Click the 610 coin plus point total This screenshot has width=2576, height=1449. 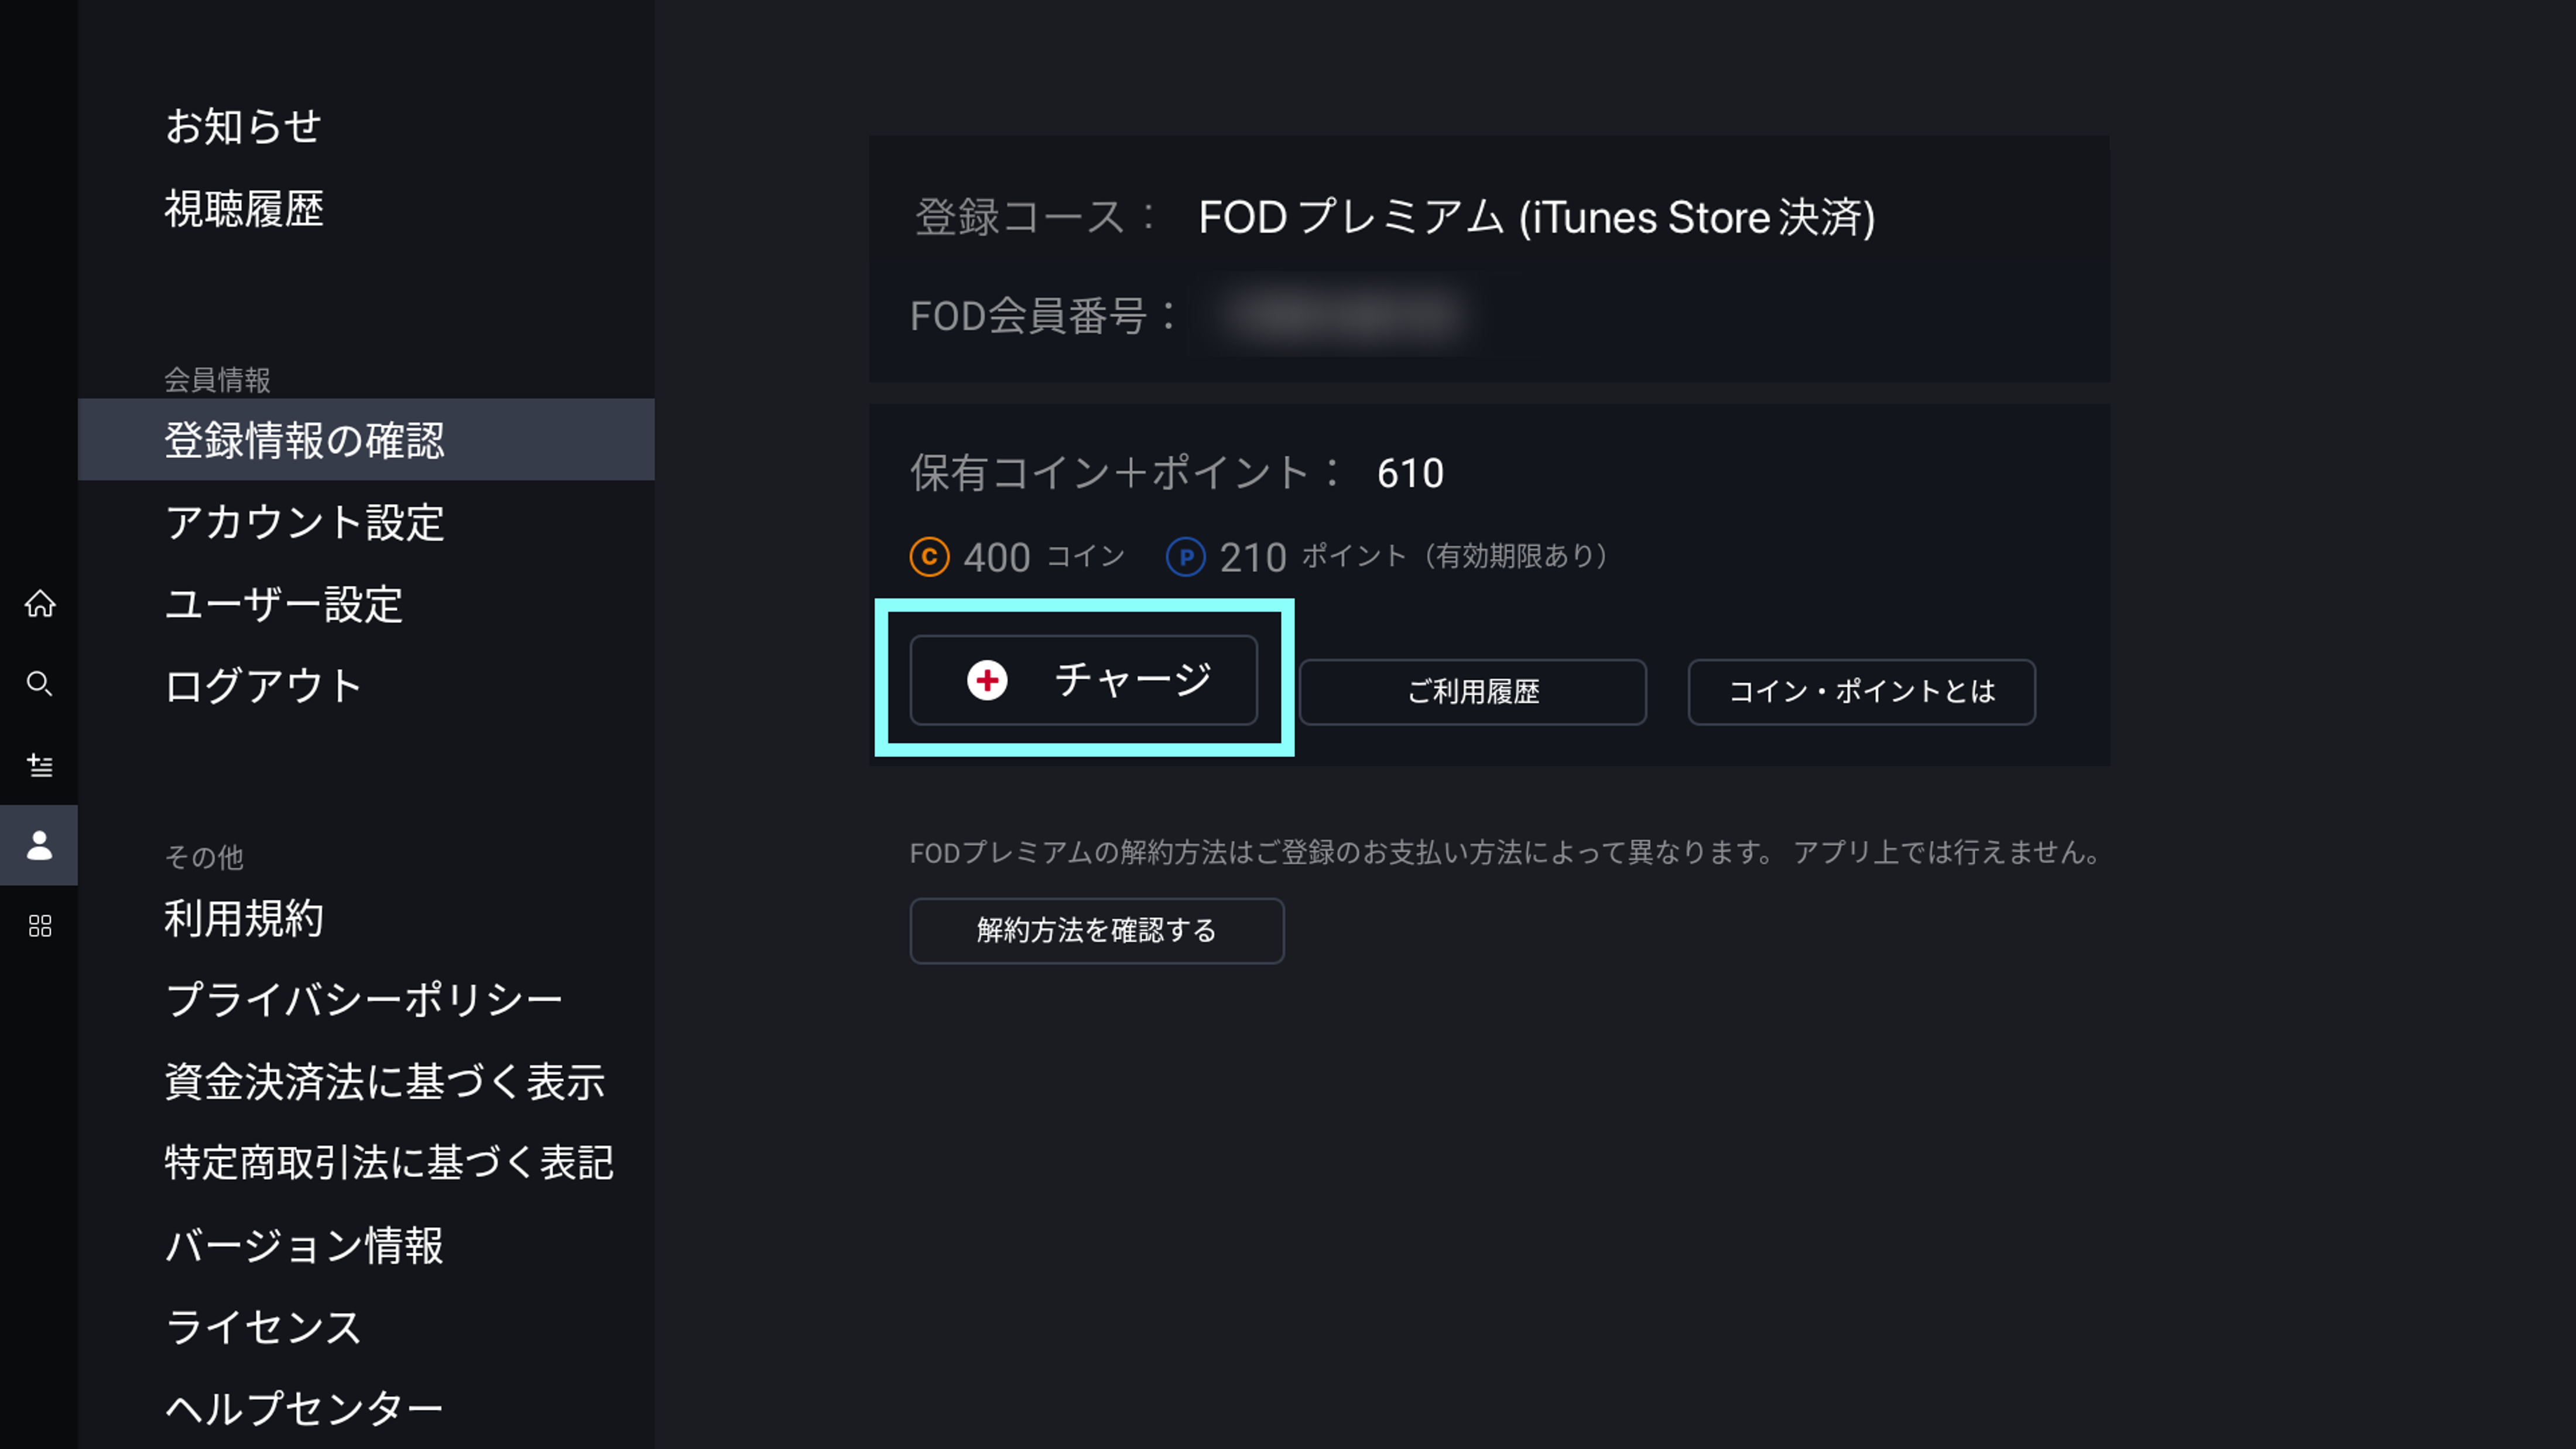1410,474
